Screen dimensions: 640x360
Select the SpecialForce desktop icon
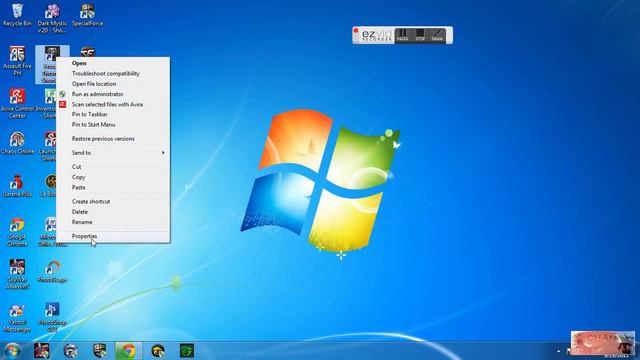coord(87,15)
